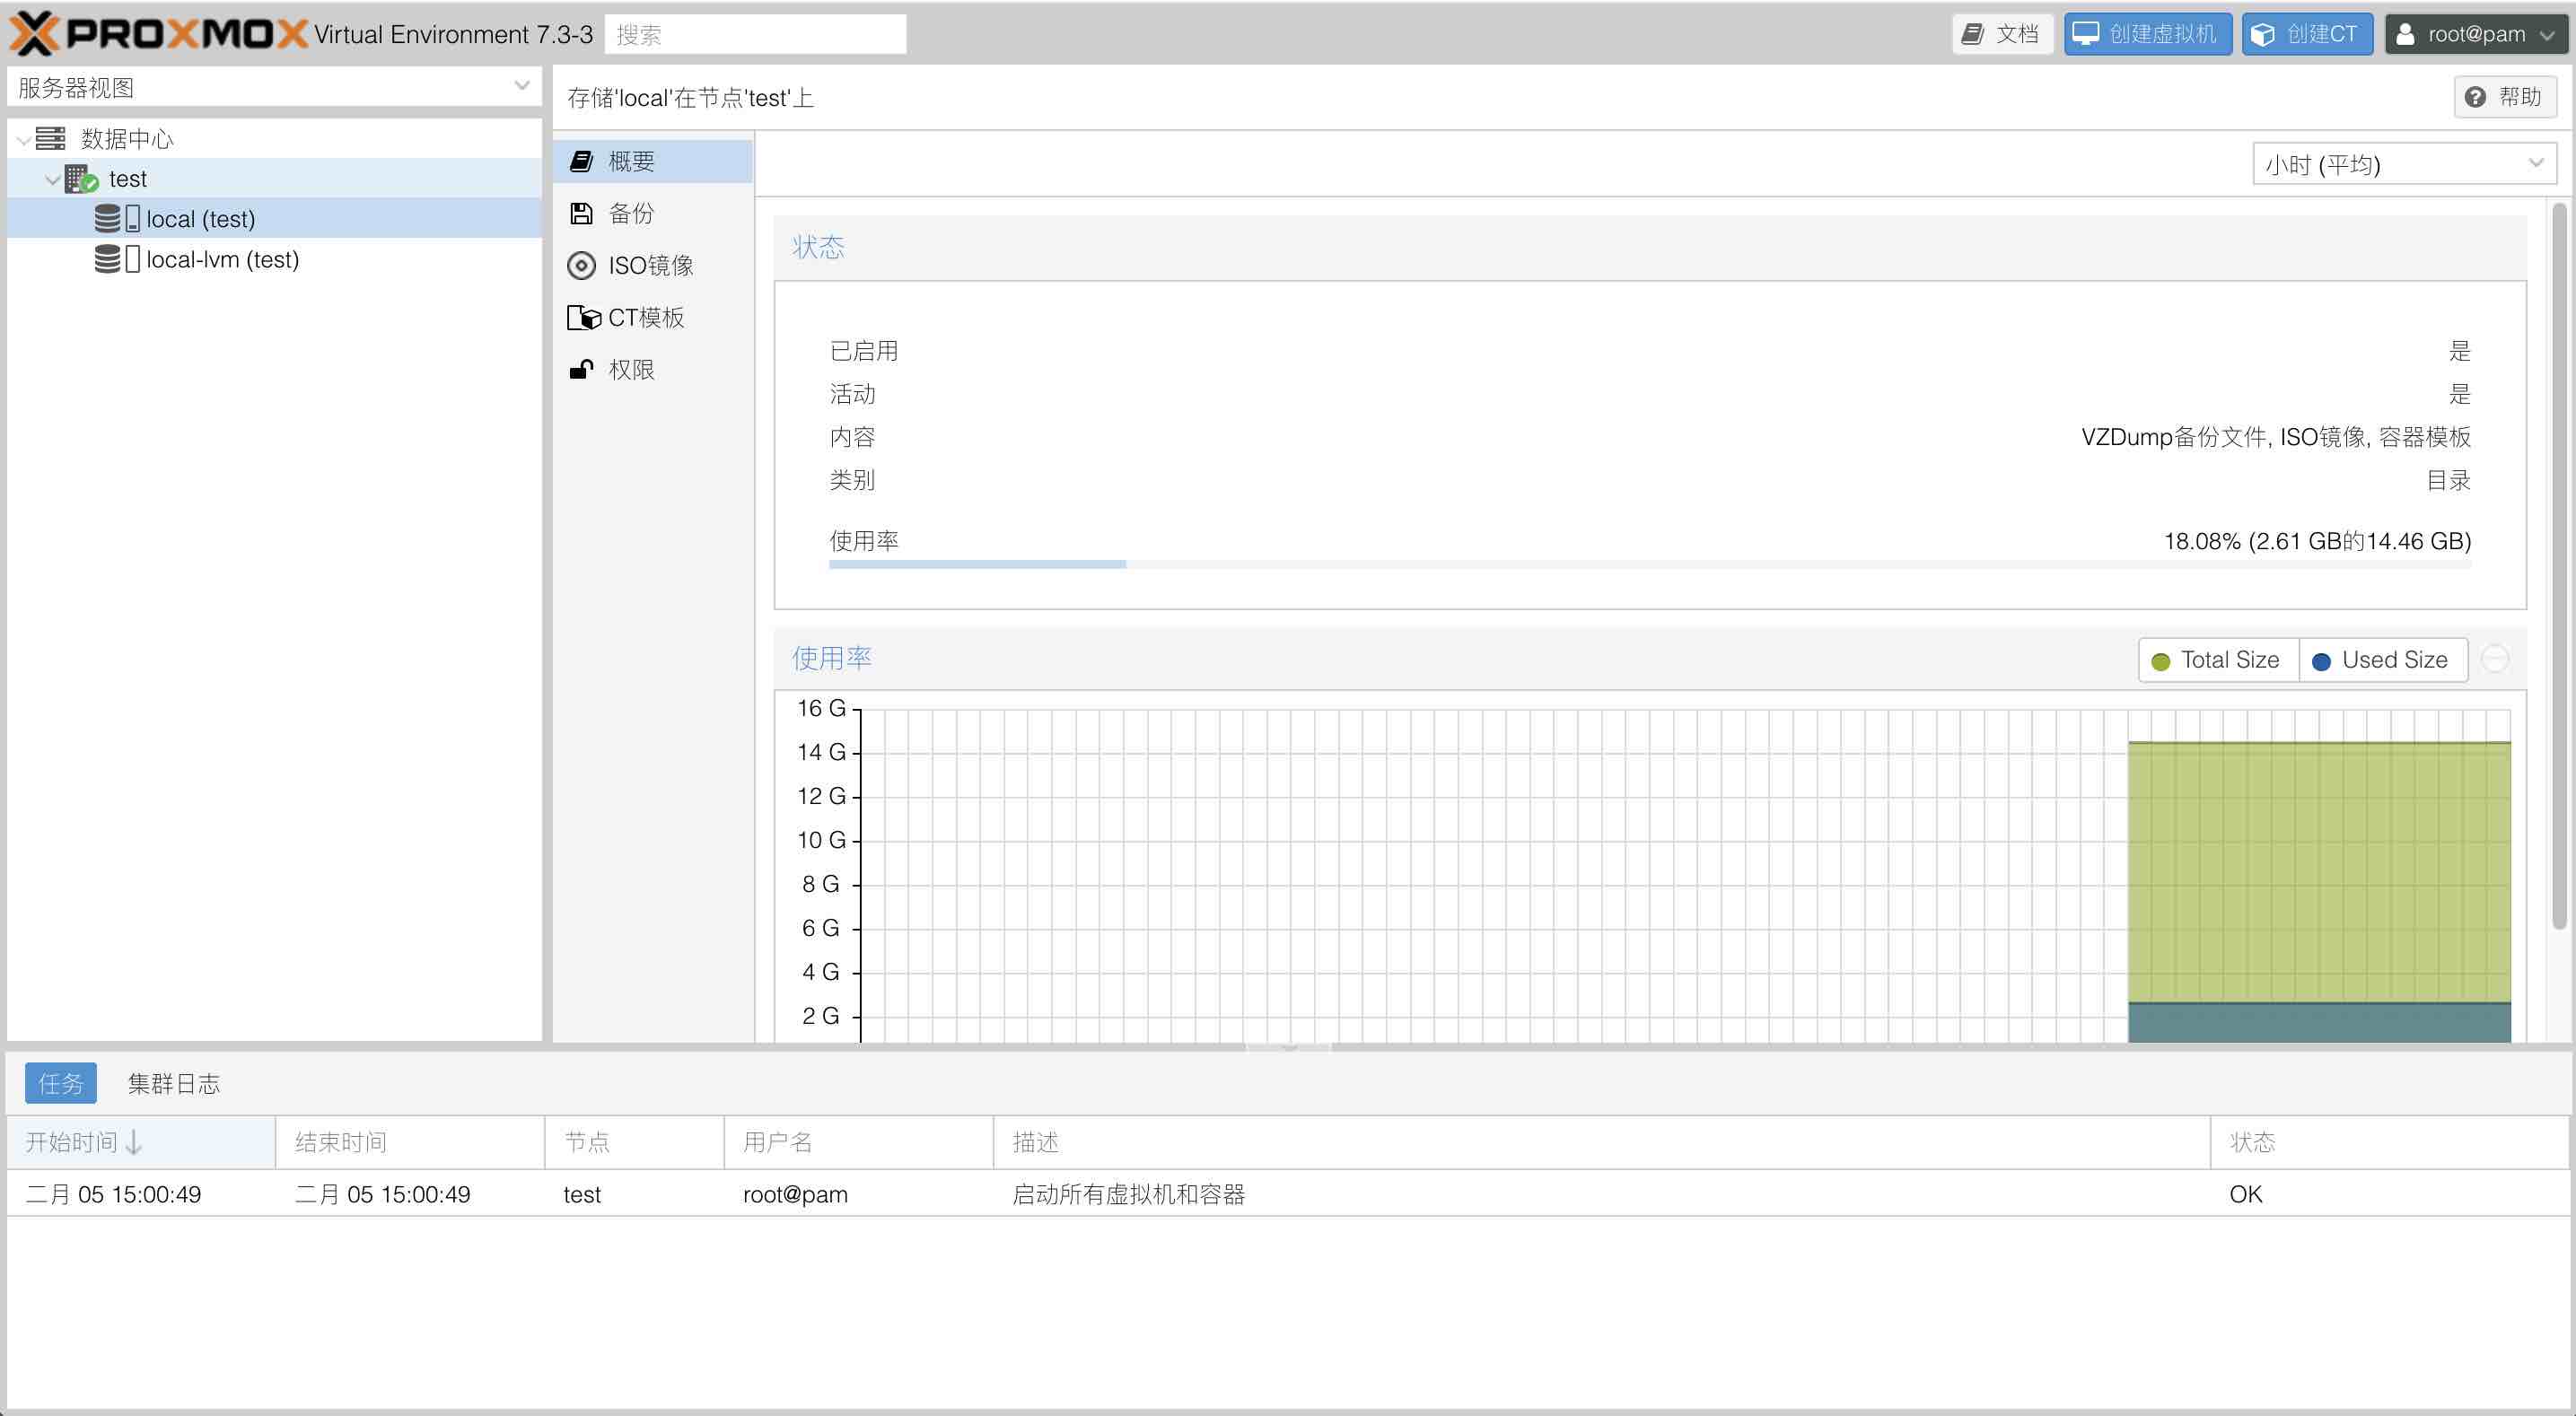Click the 帮助 help button
Screen dimensions: 2576x1416
click(x=2504, y=97)
